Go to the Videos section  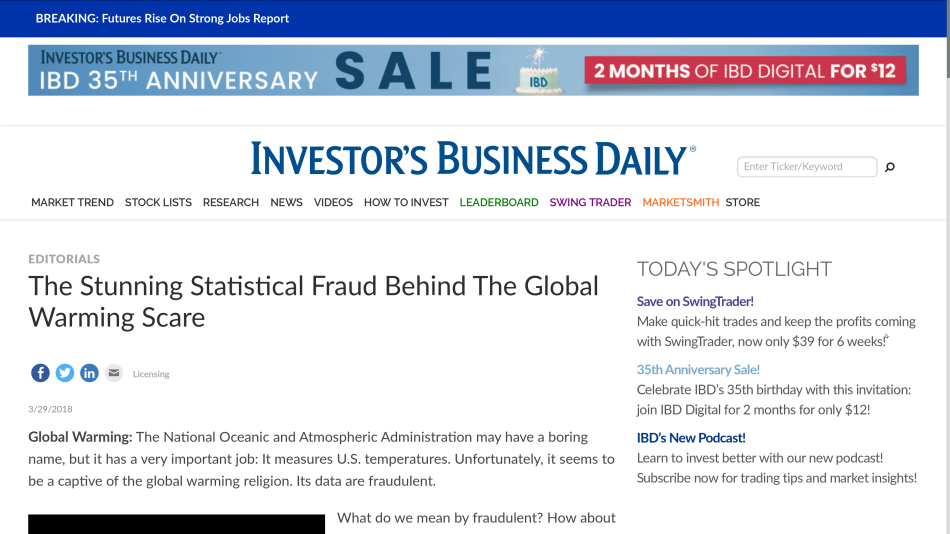pyautogui.click(x=333, y=202)
